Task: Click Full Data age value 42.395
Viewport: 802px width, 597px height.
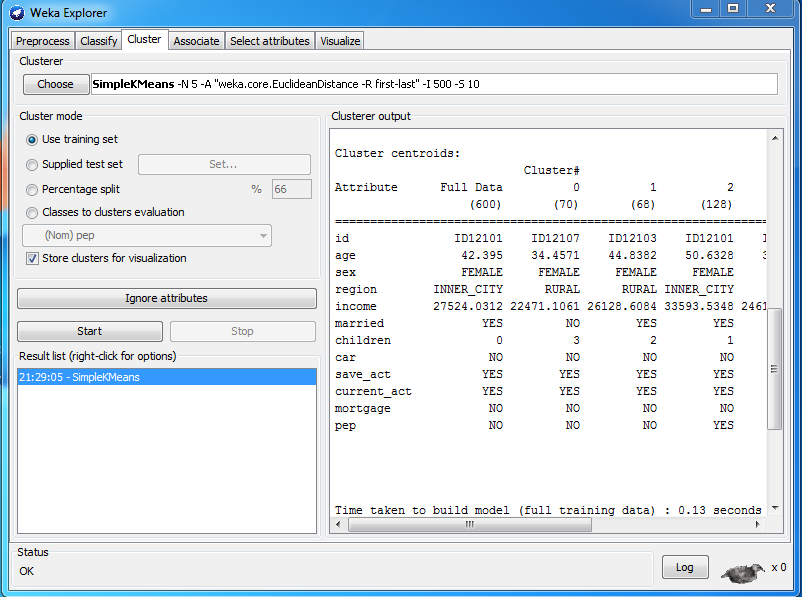Action: coord(482,255)
